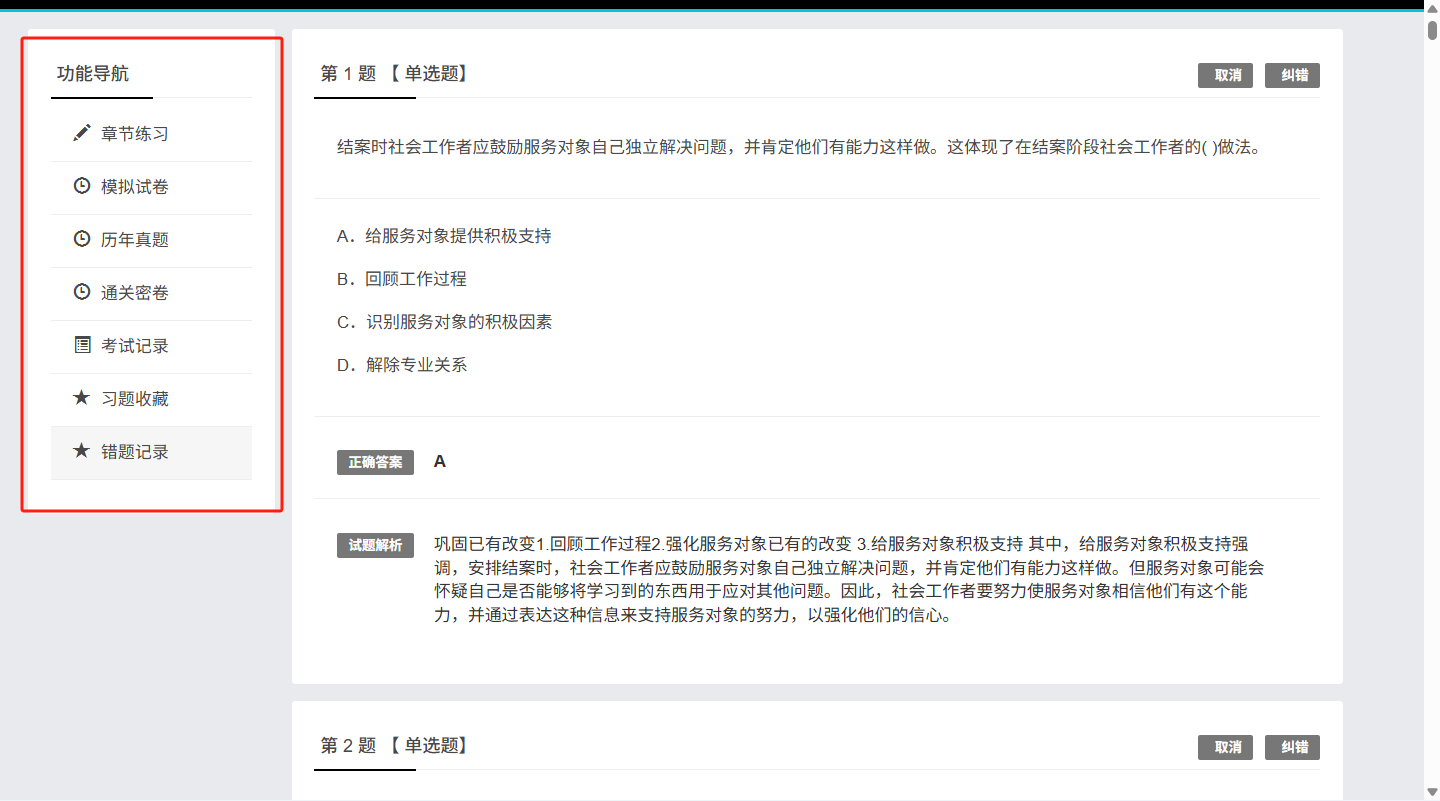
Task: Click the clock icon beside 历年真题
Action: (82, 239)
